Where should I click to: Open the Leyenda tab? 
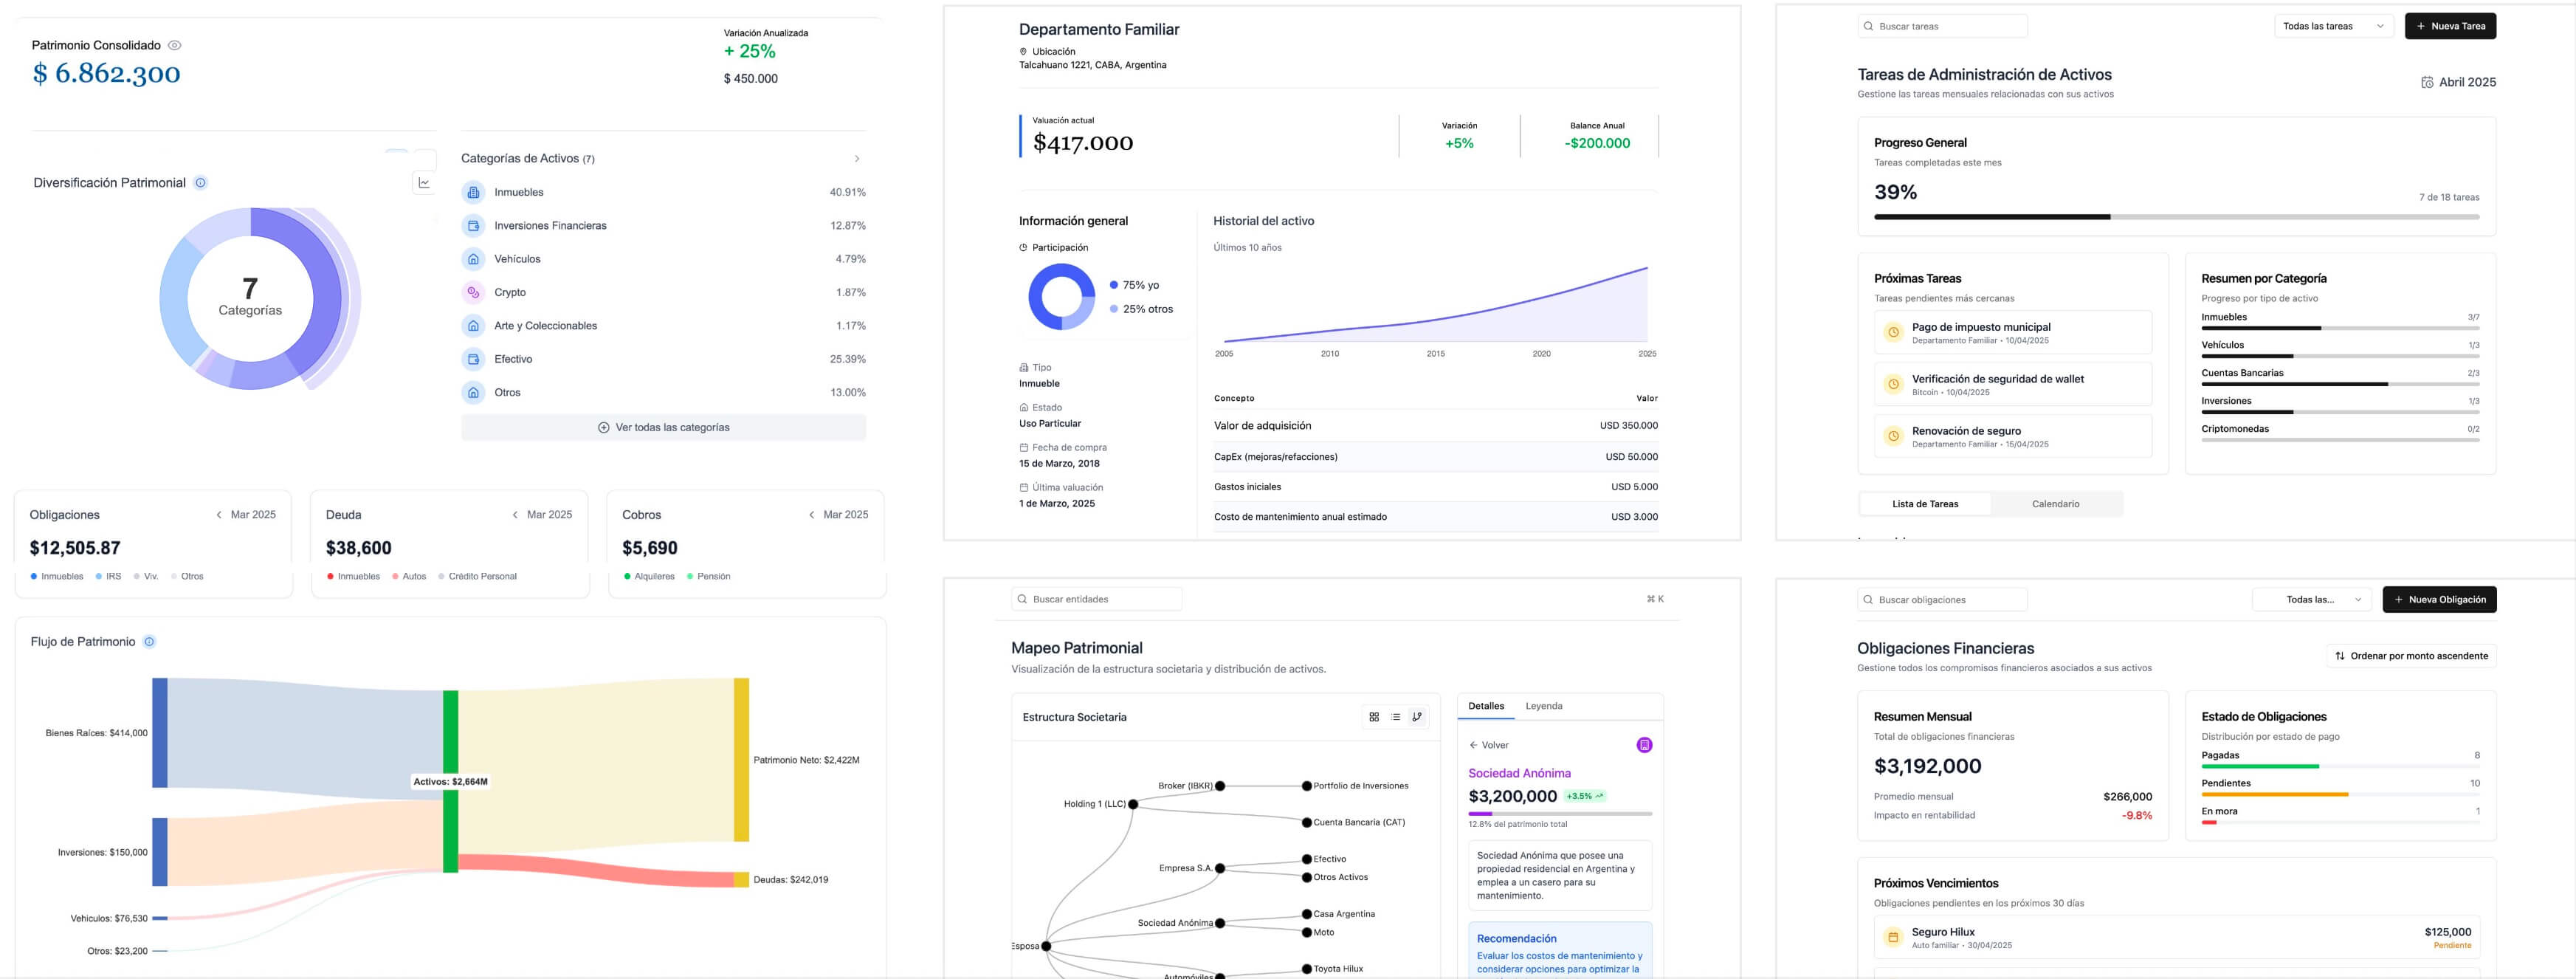pos(1543,706)
